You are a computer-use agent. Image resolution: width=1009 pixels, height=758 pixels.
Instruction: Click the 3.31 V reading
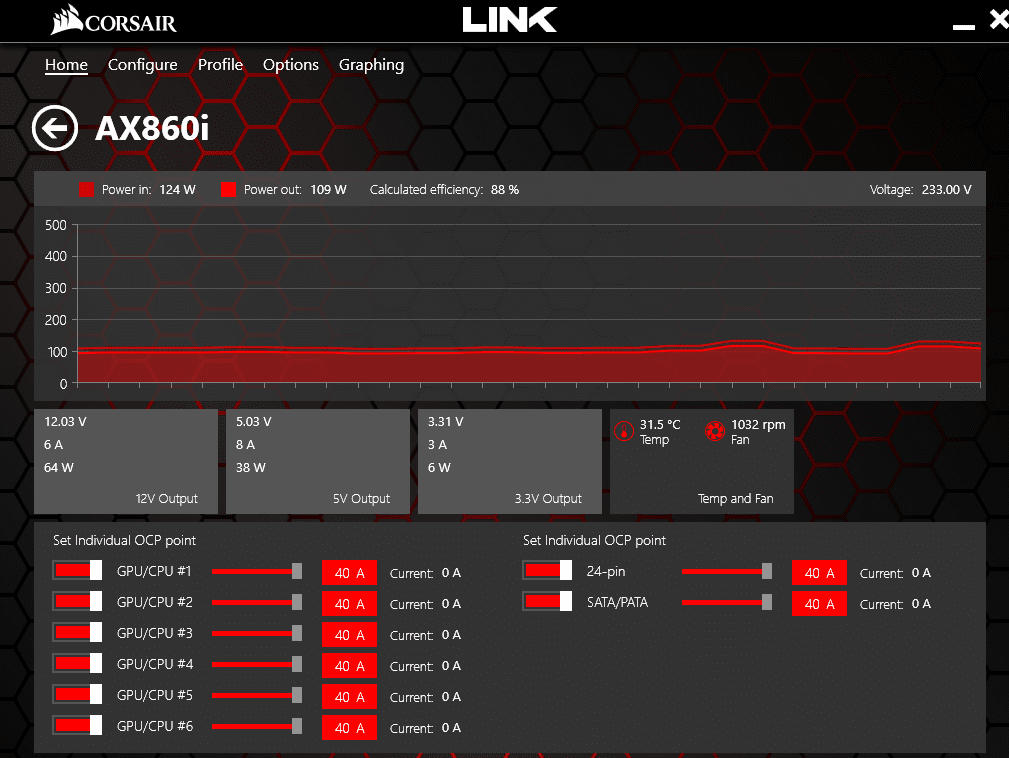[445, 421]
